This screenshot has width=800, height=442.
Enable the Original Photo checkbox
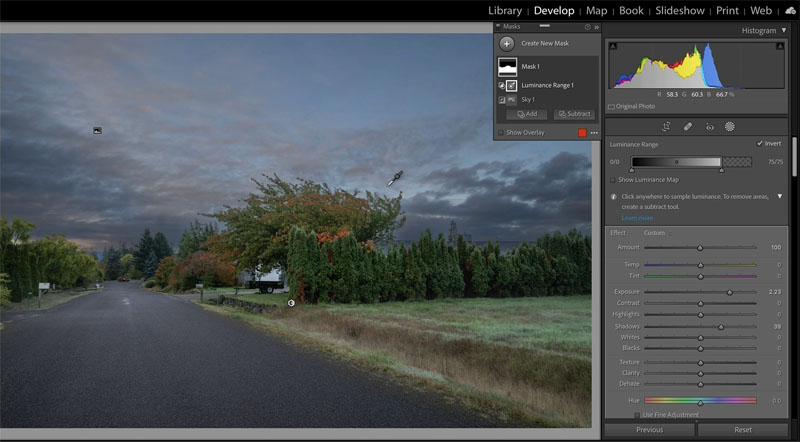point(611,107)
